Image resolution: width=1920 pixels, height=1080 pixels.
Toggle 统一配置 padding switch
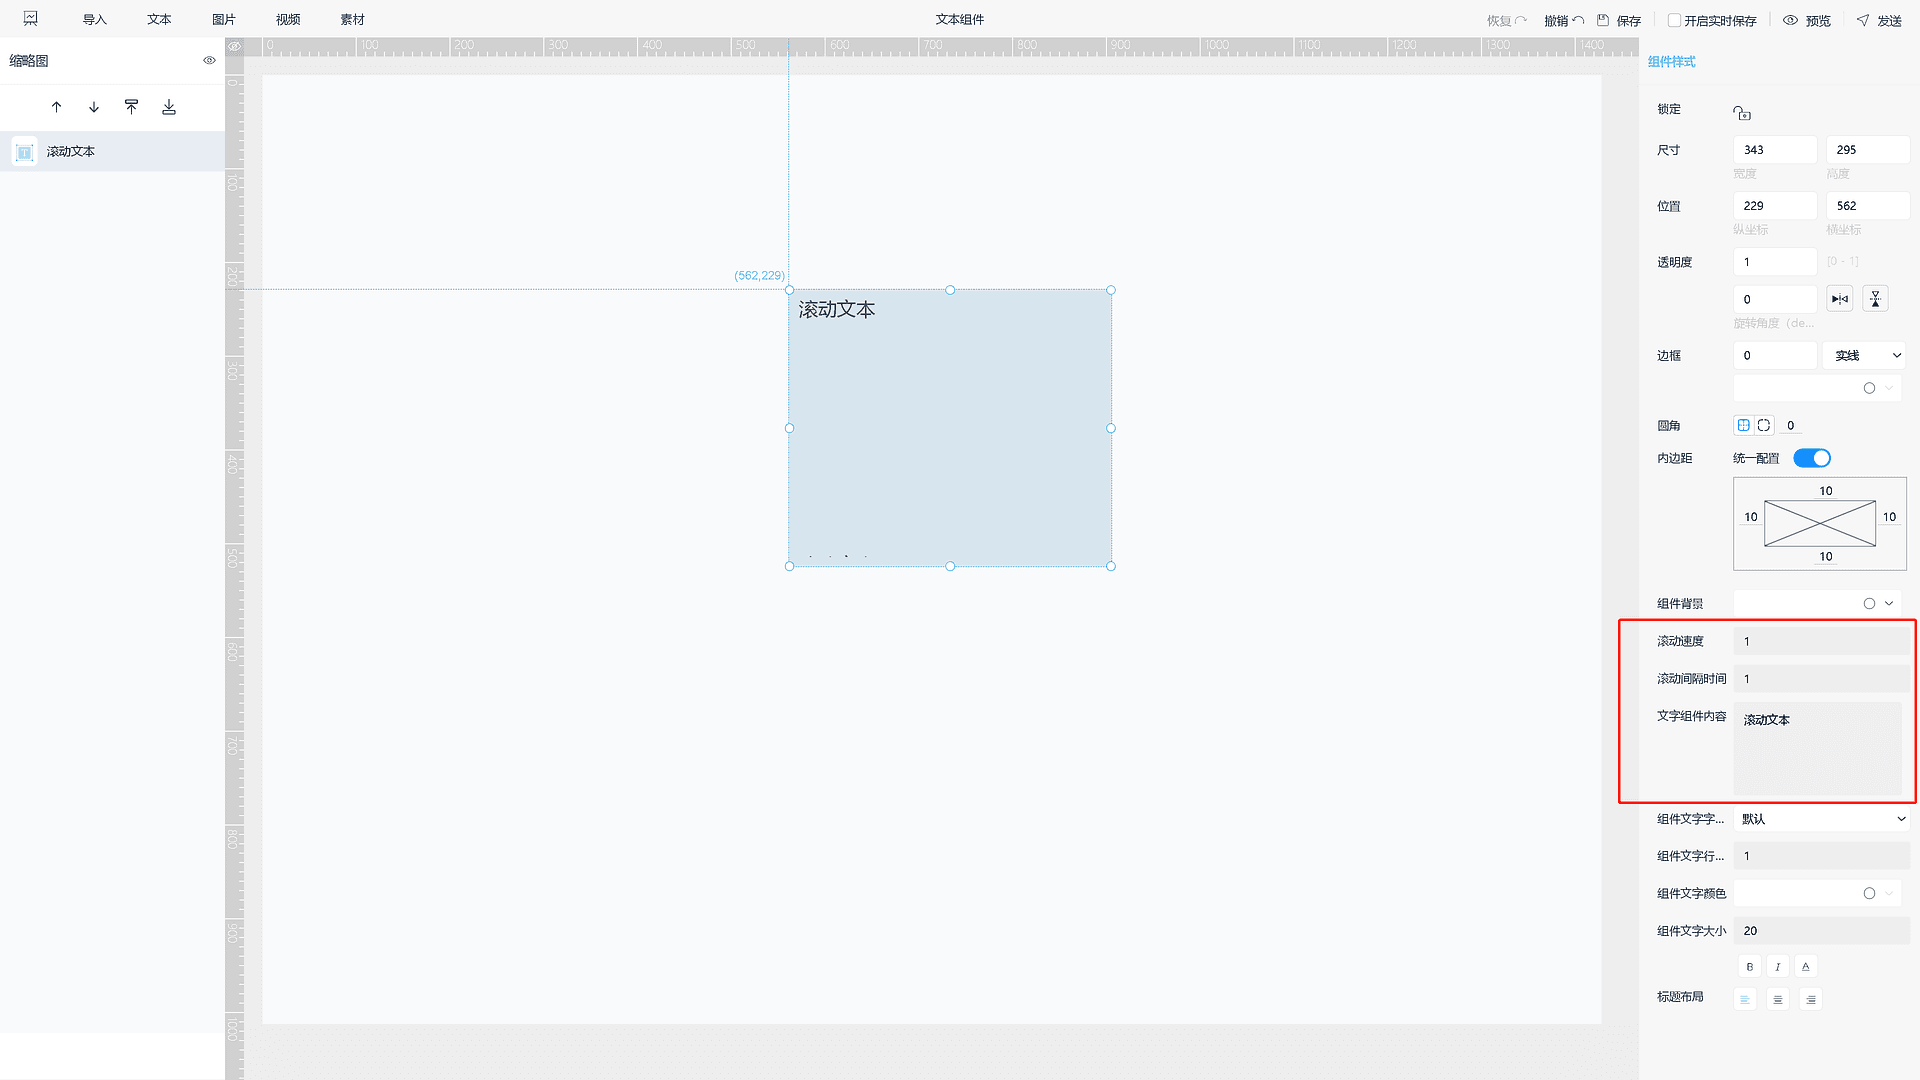tap(1812, 458)
